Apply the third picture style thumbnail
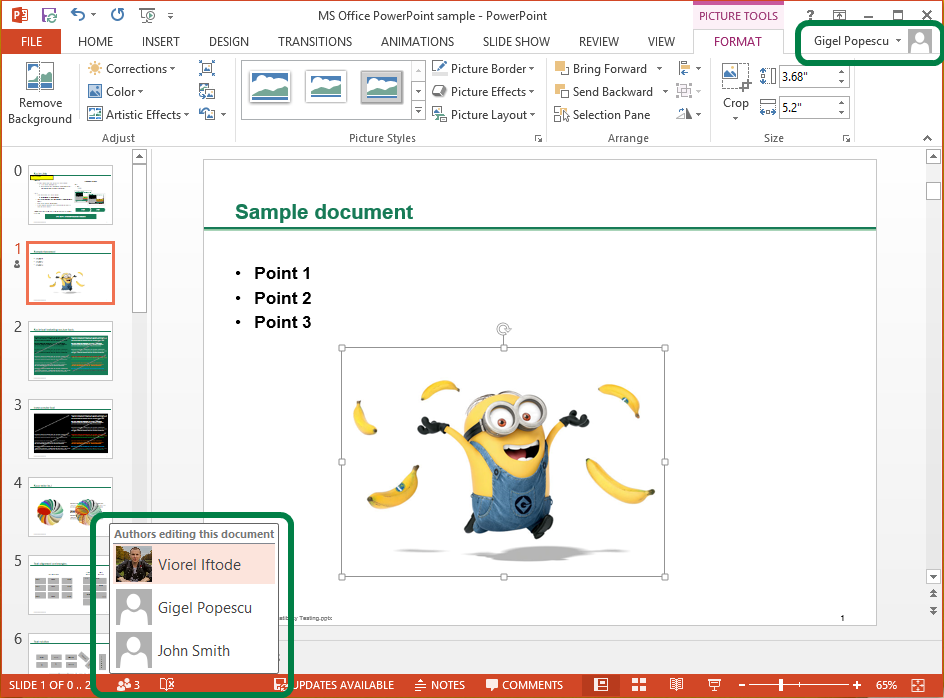The image size is (944, 698). 382,87
